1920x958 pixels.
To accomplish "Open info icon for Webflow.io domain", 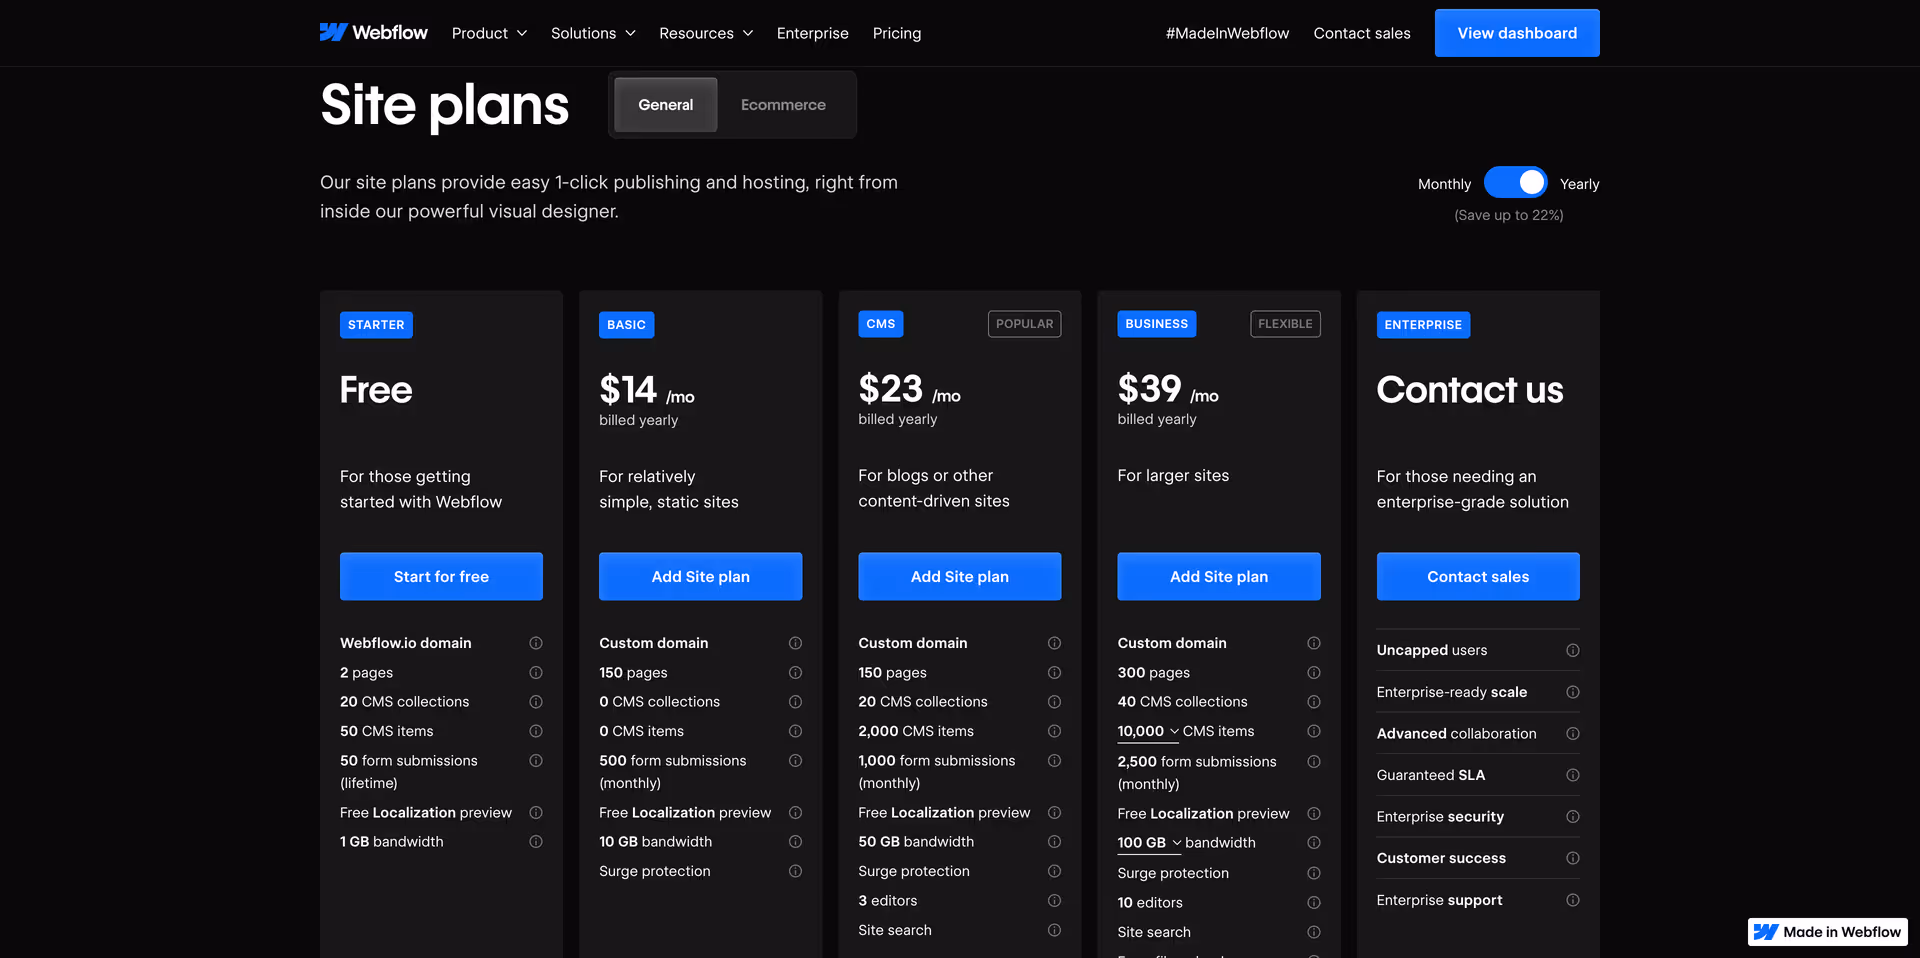I will (x=536, y=643).
